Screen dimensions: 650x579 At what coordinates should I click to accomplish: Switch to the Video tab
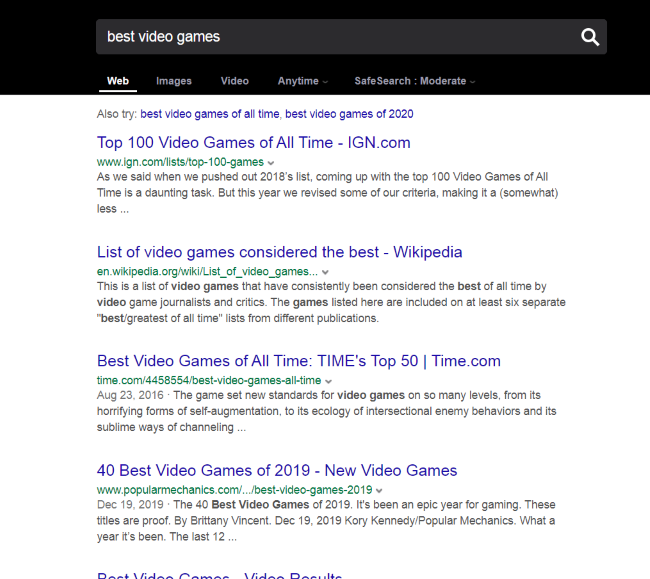(234, 81)
